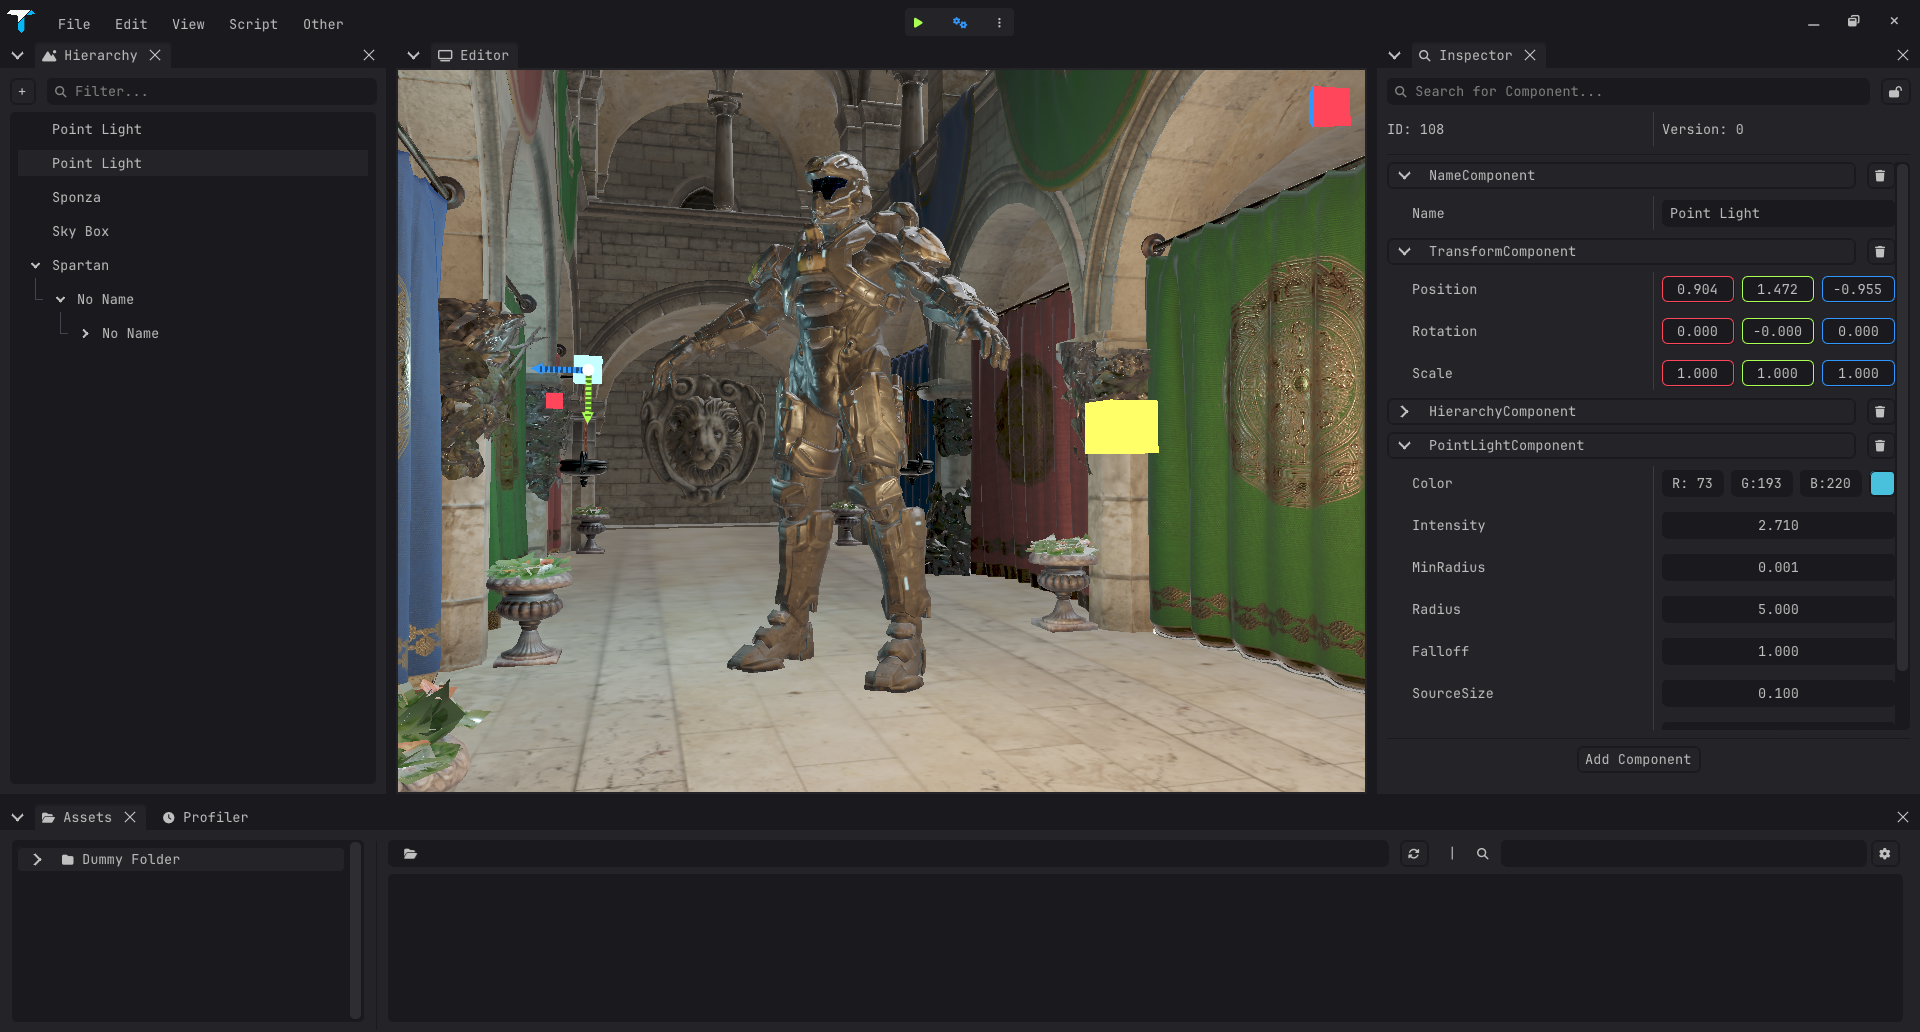Click the Falloff value field

pos(1778,652)
